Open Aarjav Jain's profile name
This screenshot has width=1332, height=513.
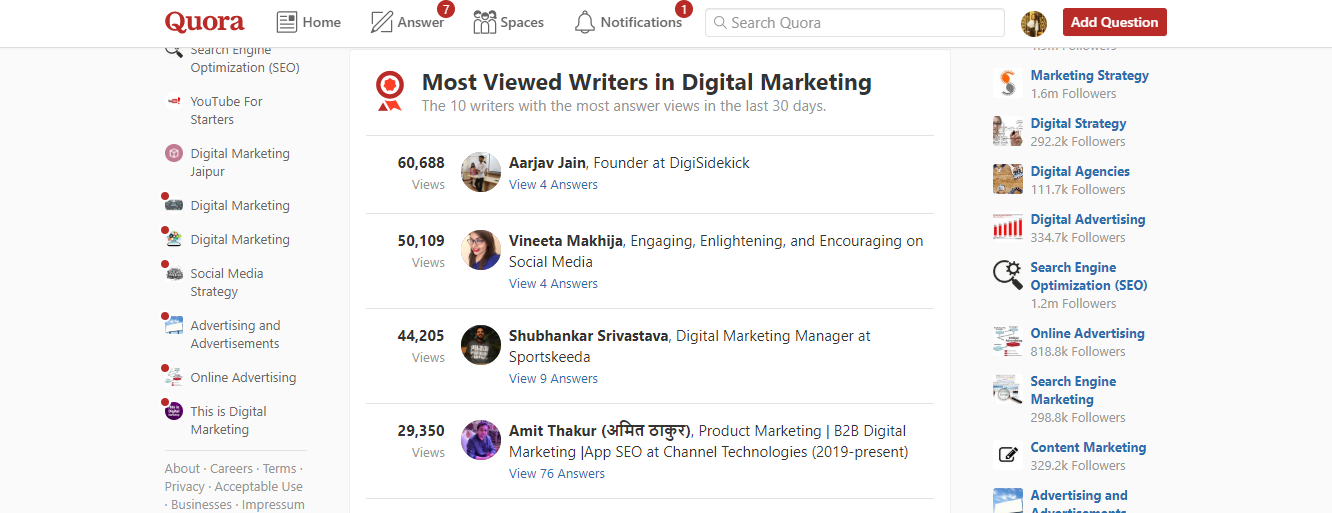click(548, 162)
